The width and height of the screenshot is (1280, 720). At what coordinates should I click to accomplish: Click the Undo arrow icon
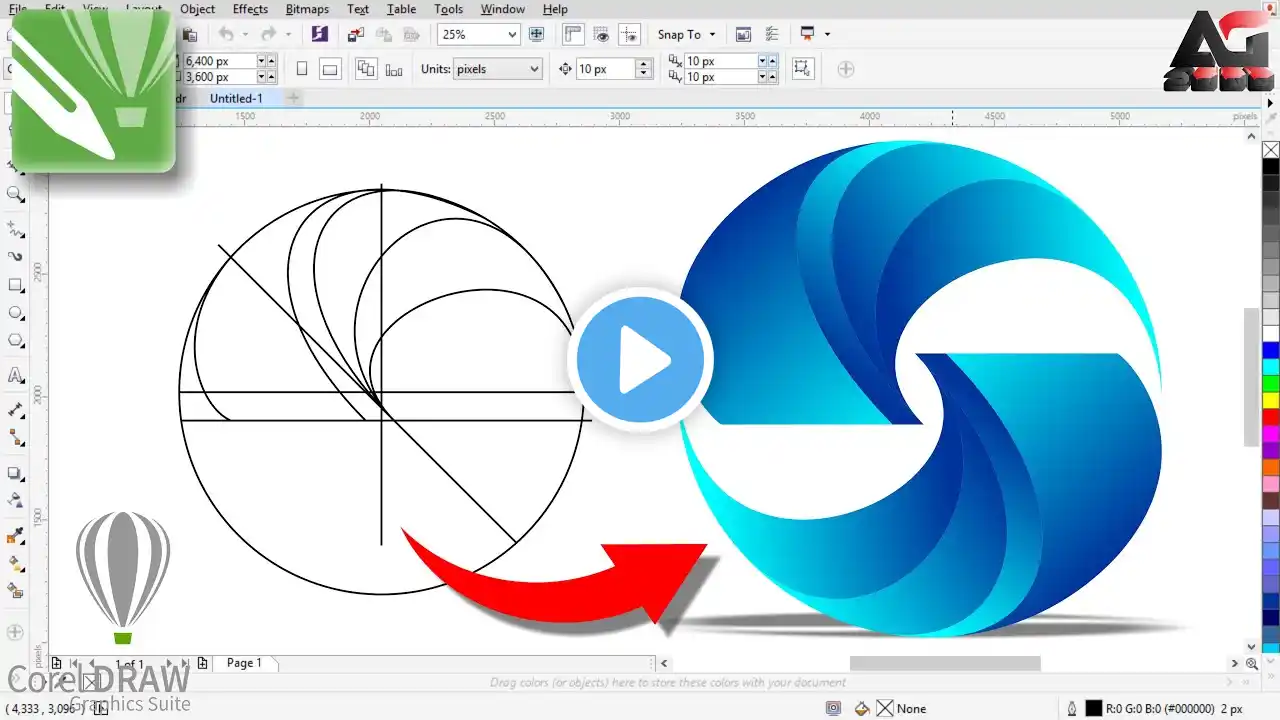point(225,35)
